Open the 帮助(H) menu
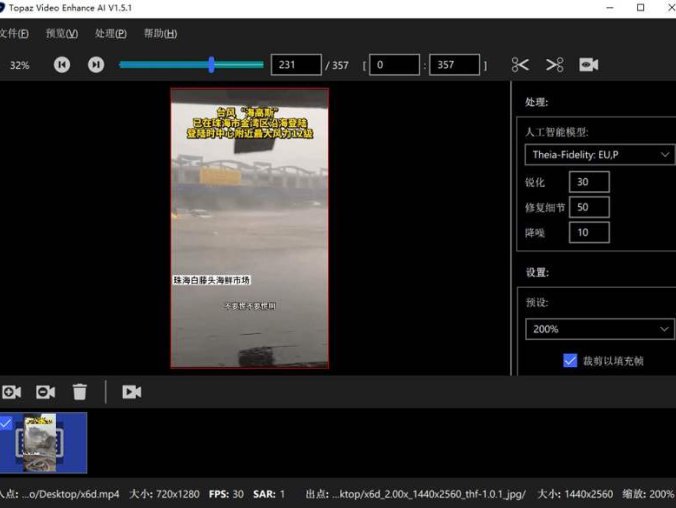 pyautogui.click(x=160, y=33)
